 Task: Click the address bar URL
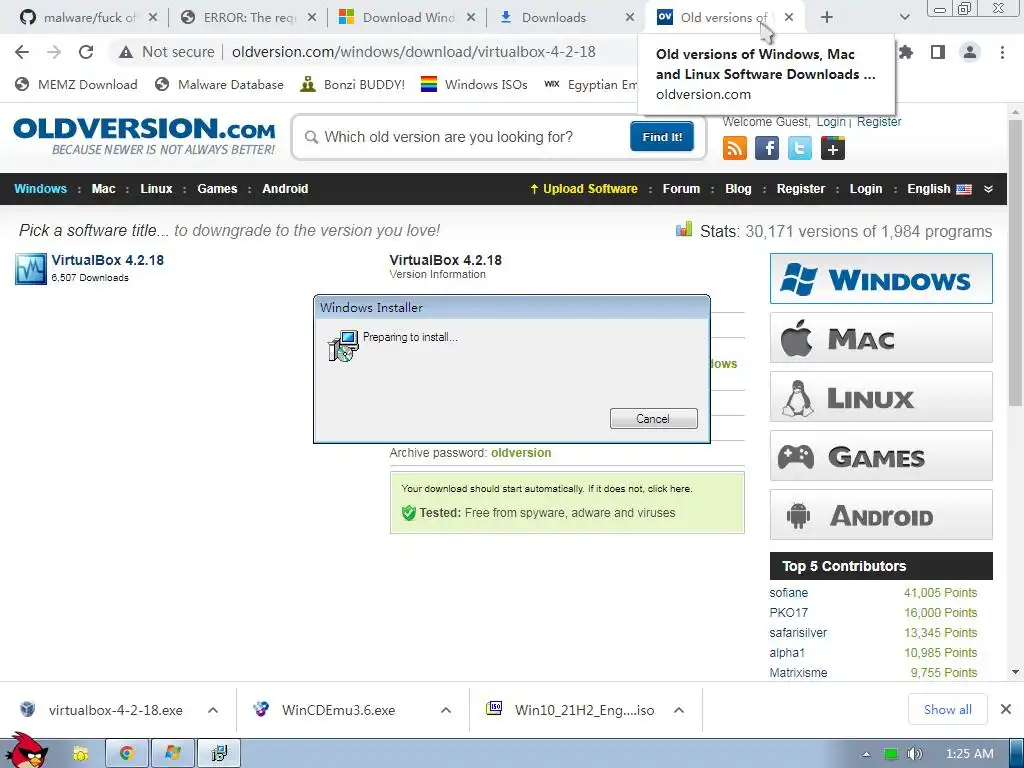(x=413, y=52)
